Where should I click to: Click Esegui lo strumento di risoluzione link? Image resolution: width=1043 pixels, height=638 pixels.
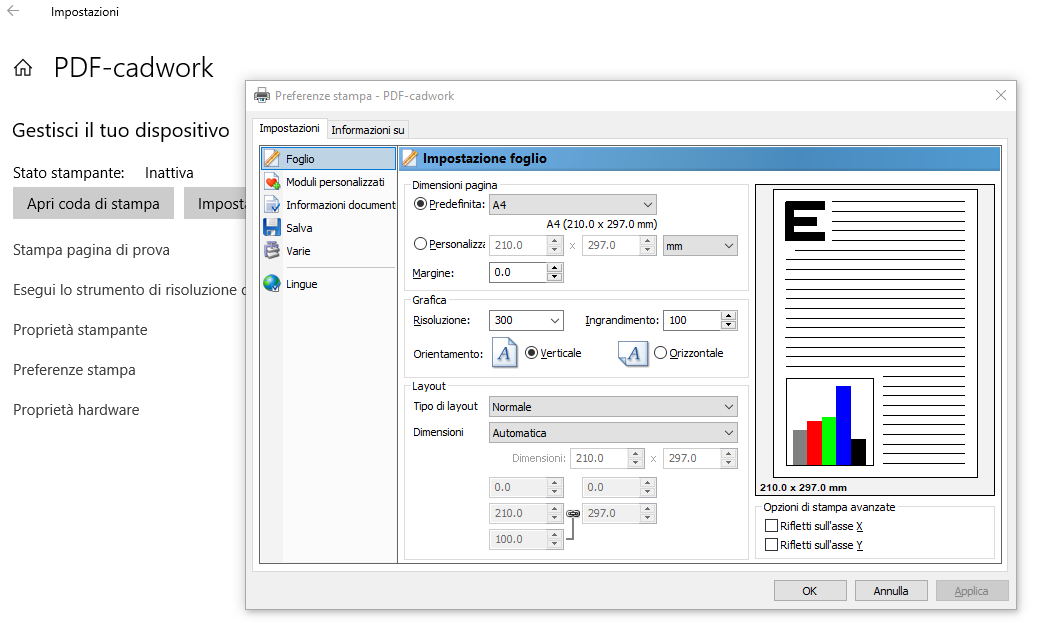[129, 289]
